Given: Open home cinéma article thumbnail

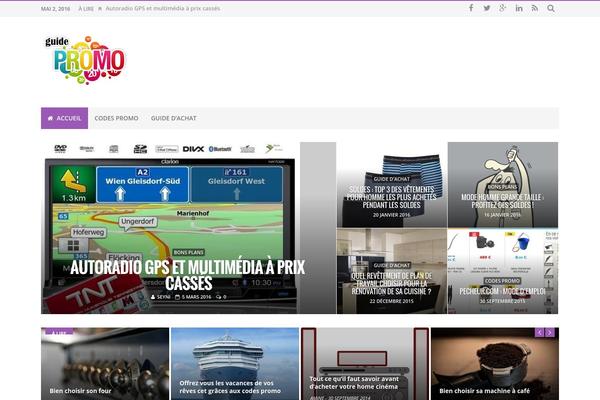Looking at the screenshot, I should (x=365, y=364).
